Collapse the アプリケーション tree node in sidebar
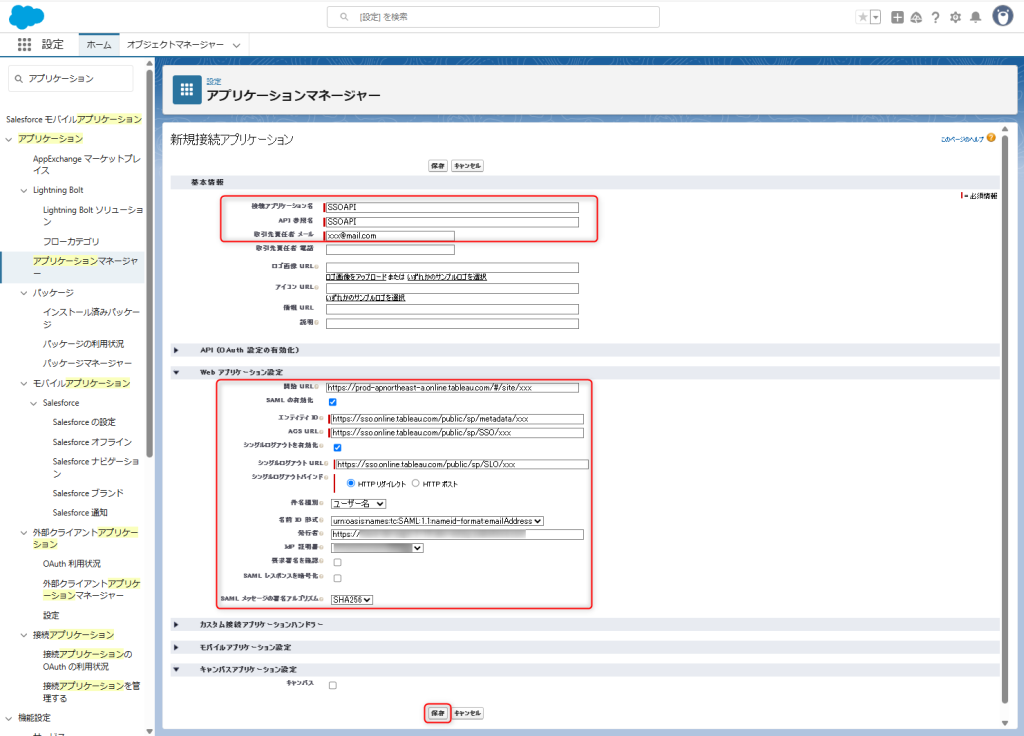 [9, 139]
